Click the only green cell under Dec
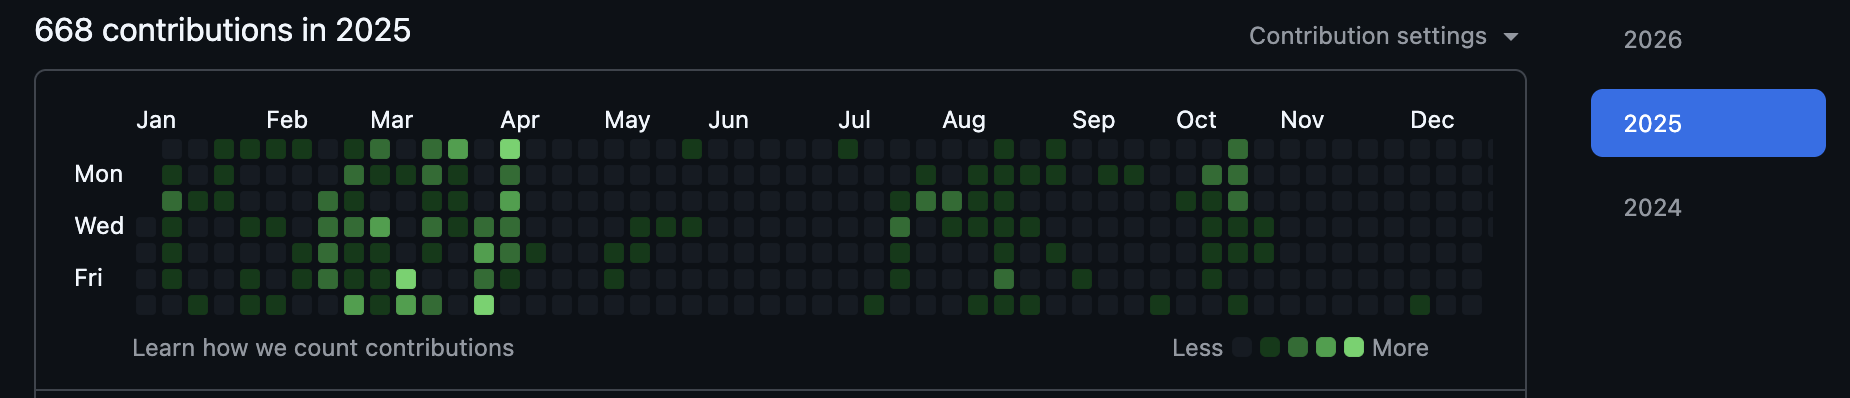The height and width of the screenshot is (398, 1850). (1420, 305)
